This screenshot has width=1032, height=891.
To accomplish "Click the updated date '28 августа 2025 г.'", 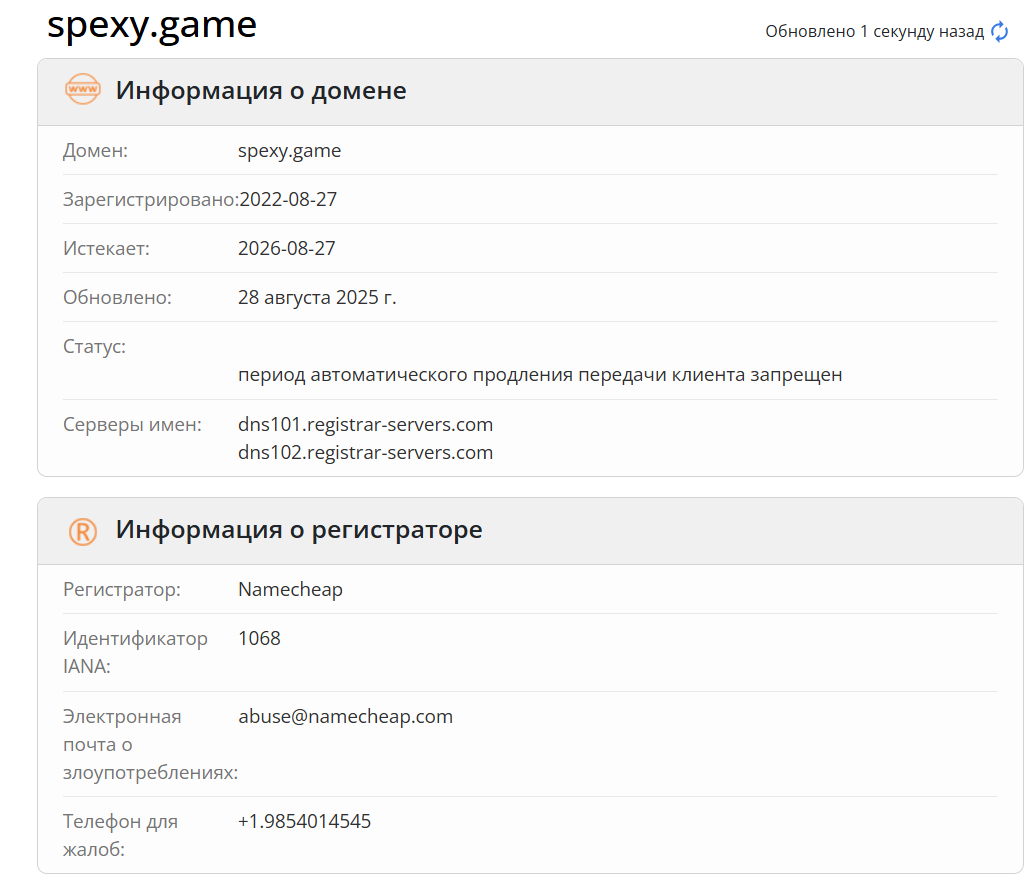I will point(317,297).
